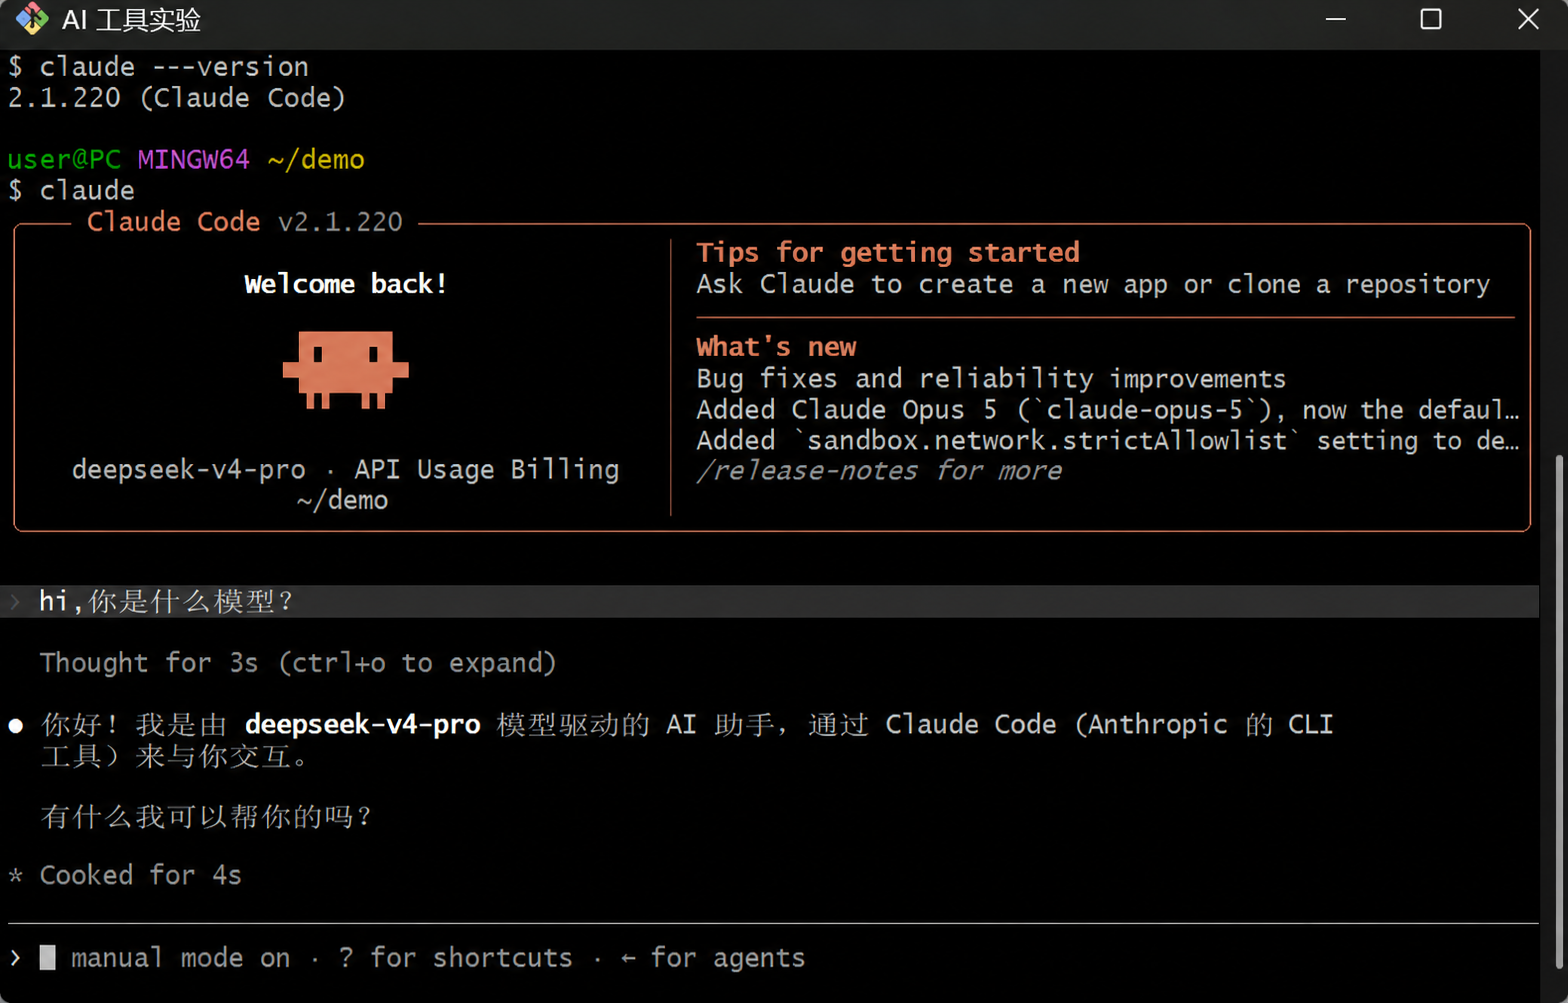Viewport: 1568px width, 1003px height.
Task: Click the "Tips for getting started" heading
Action: (888, 252)
